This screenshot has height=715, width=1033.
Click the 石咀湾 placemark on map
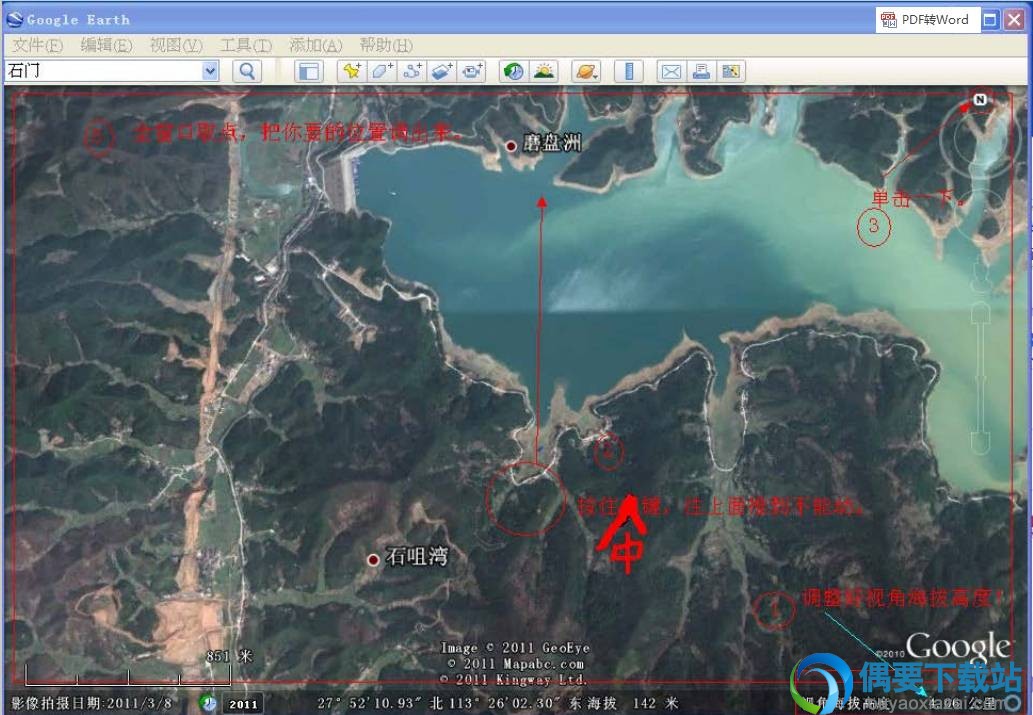374,559
